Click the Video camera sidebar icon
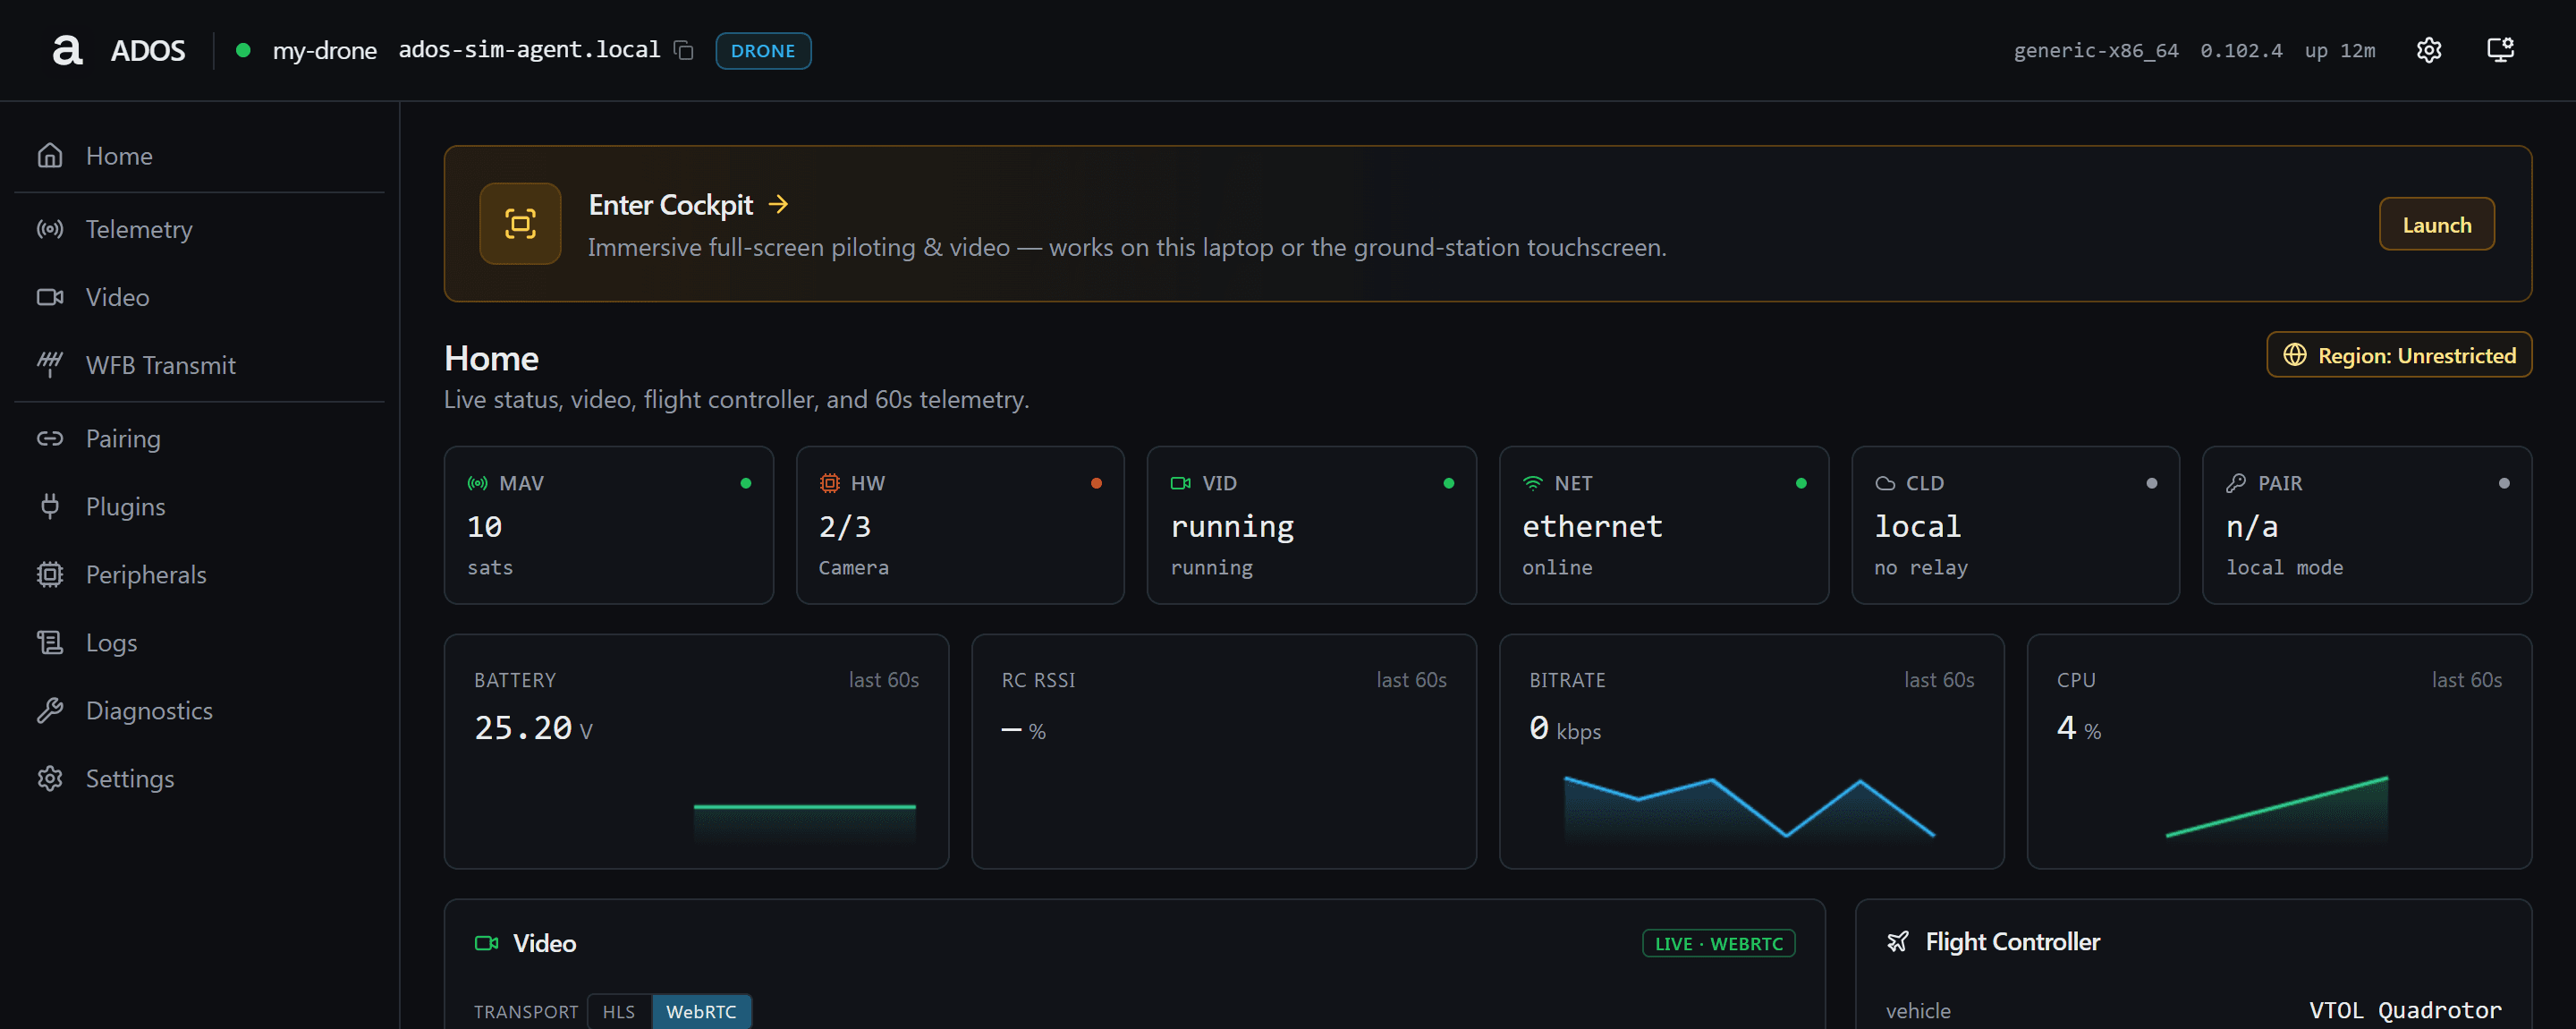Viewport: 2576px width, 1029px height. (50, 297)
